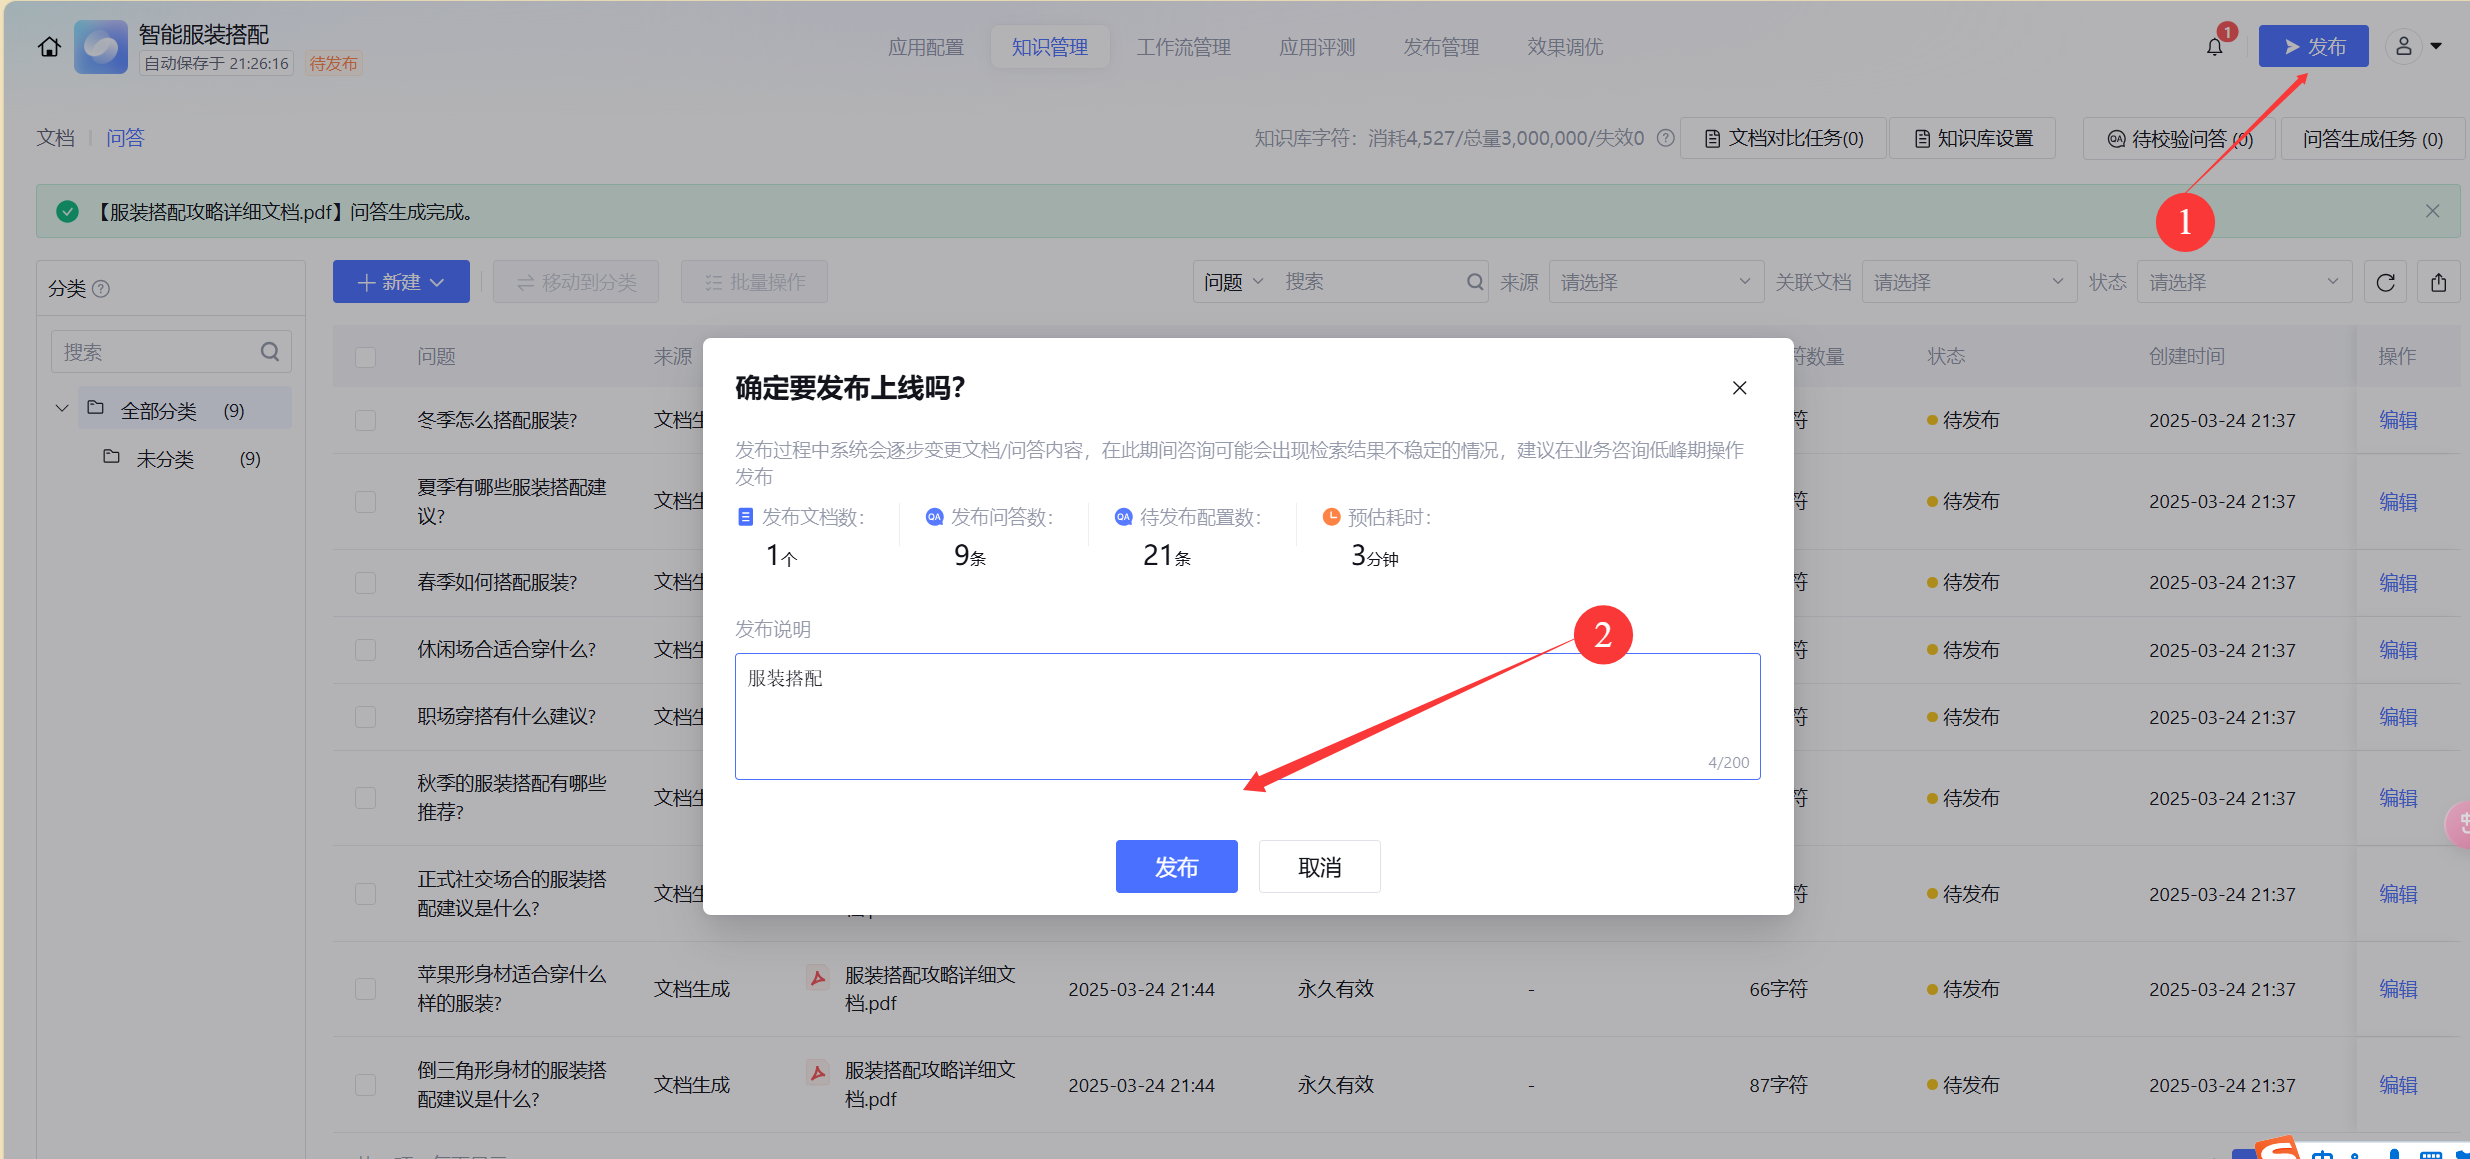Open the 发布管理 tab
The width and height of the screenshot is (2470, 1159).
[1440, 47]
